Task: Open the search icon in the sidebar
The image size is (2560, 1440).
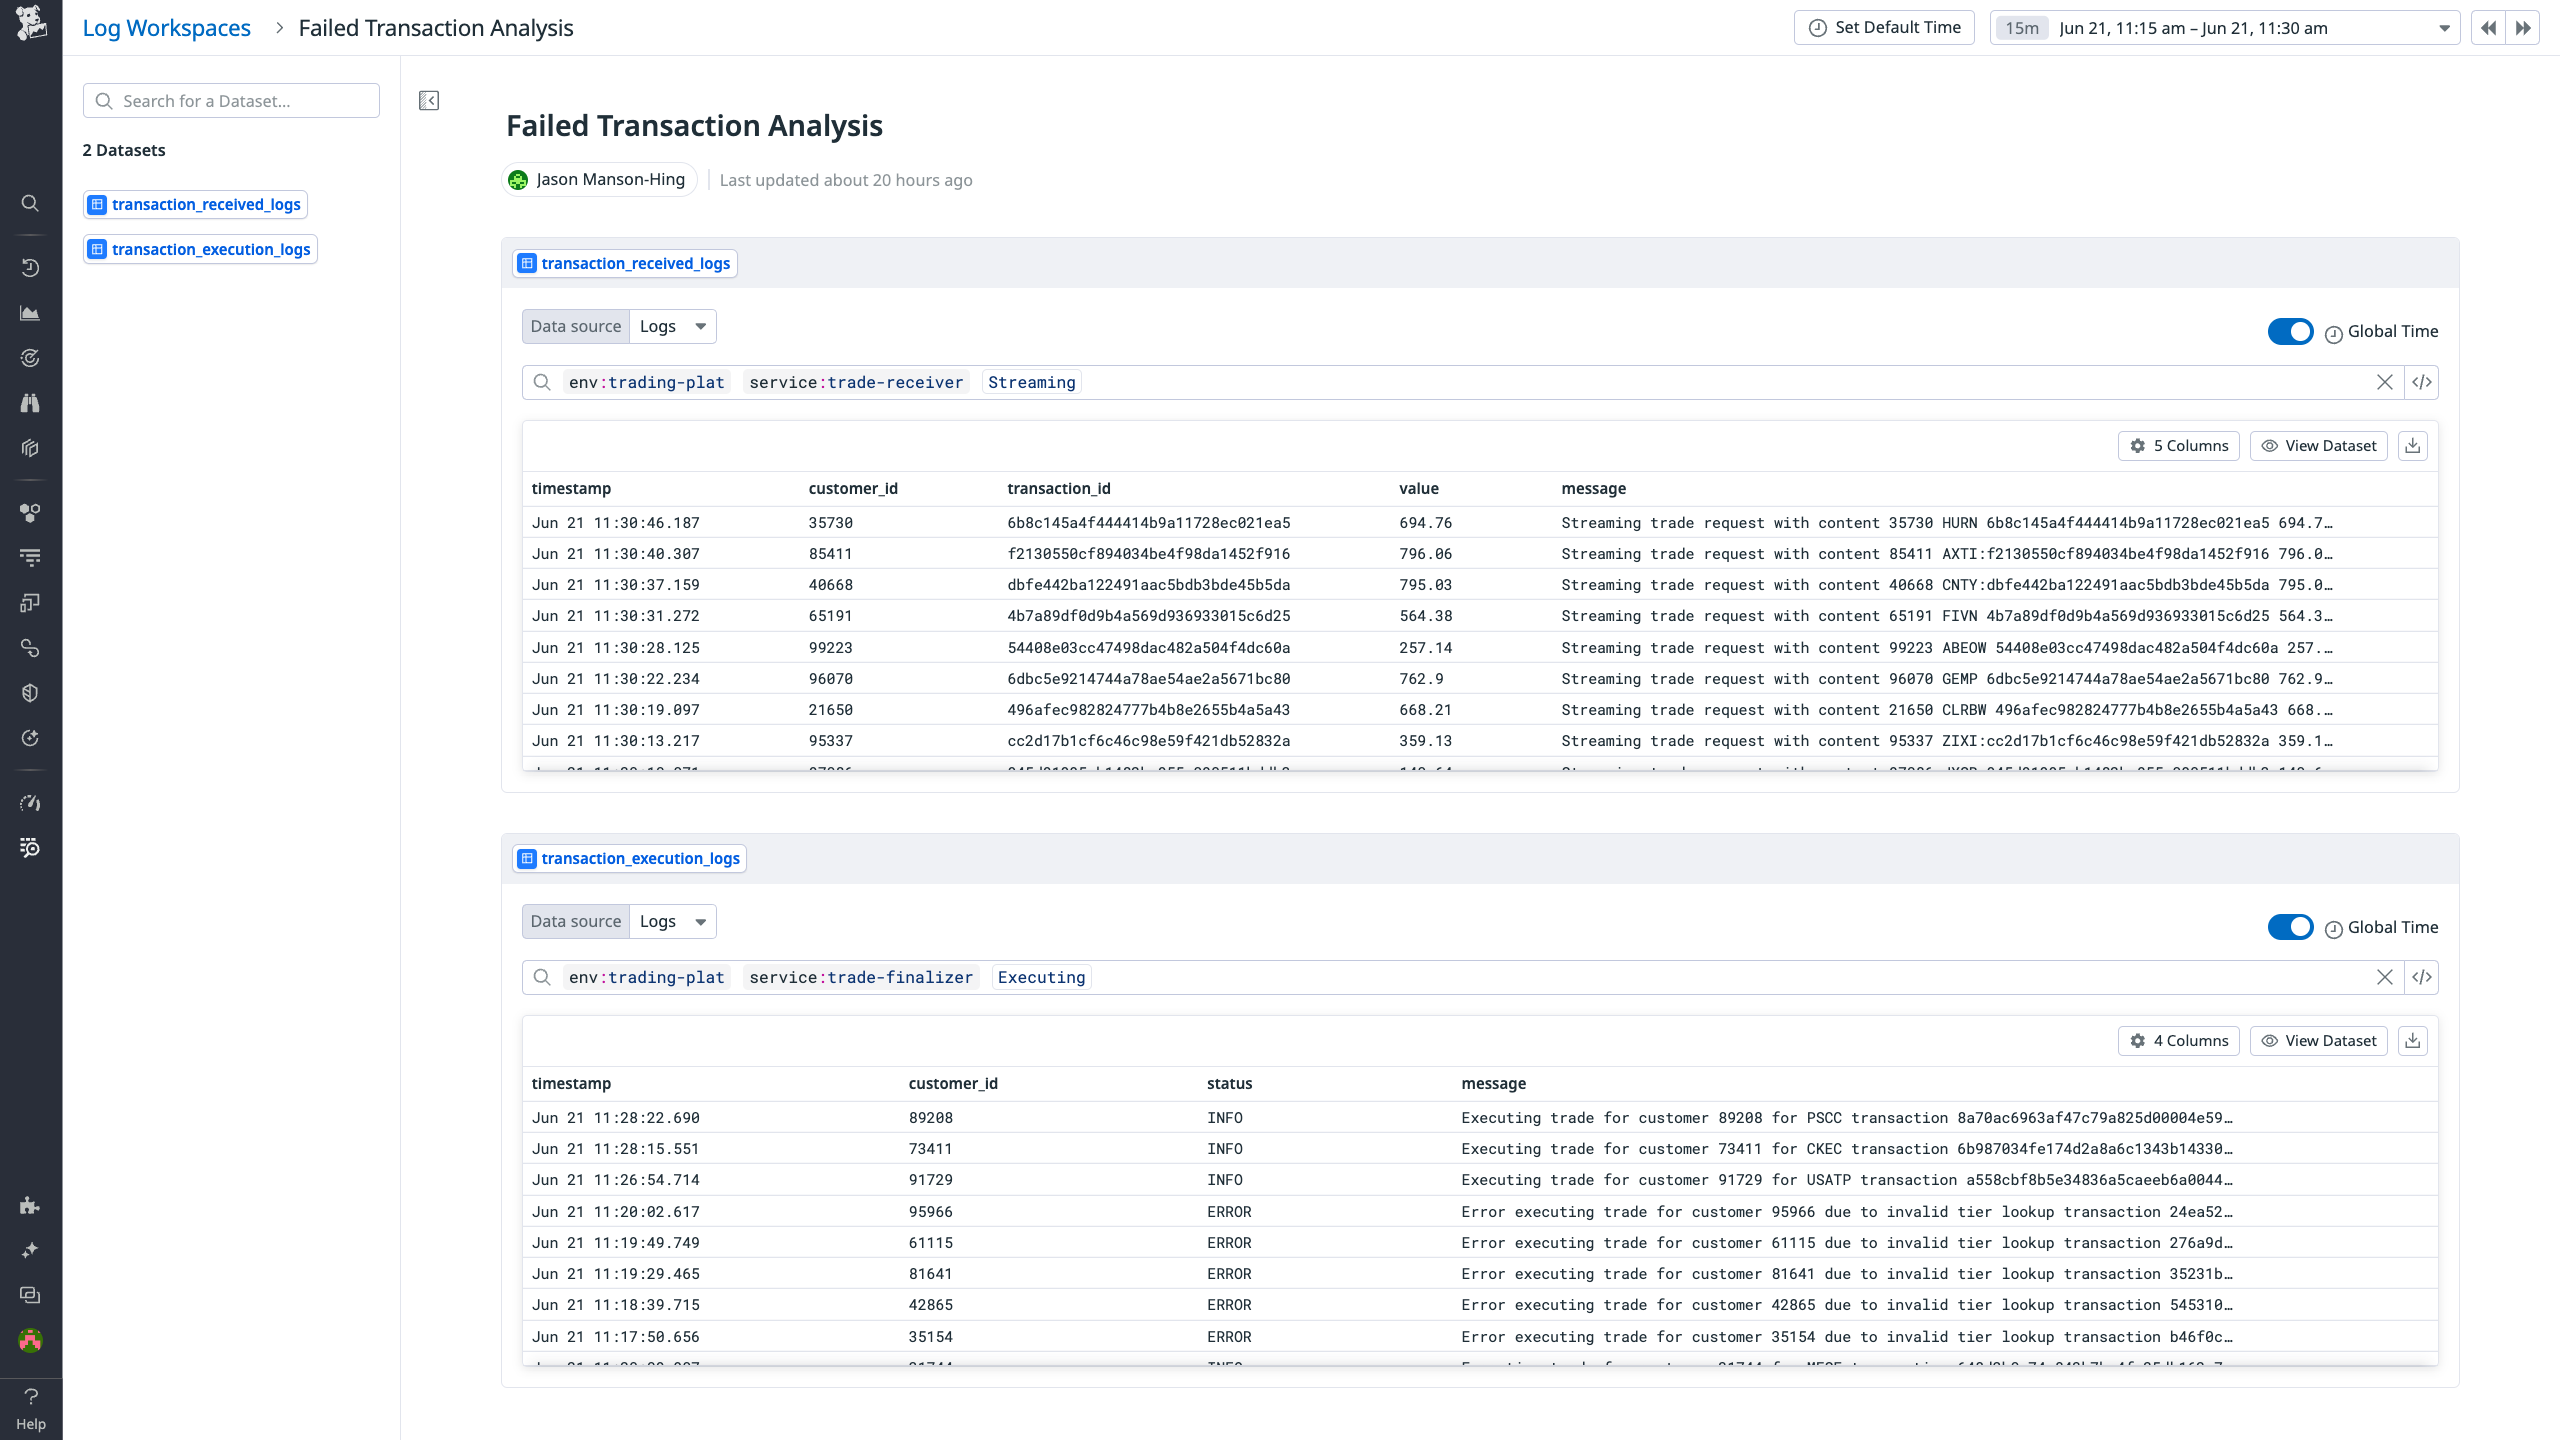Action: (30, 203)
